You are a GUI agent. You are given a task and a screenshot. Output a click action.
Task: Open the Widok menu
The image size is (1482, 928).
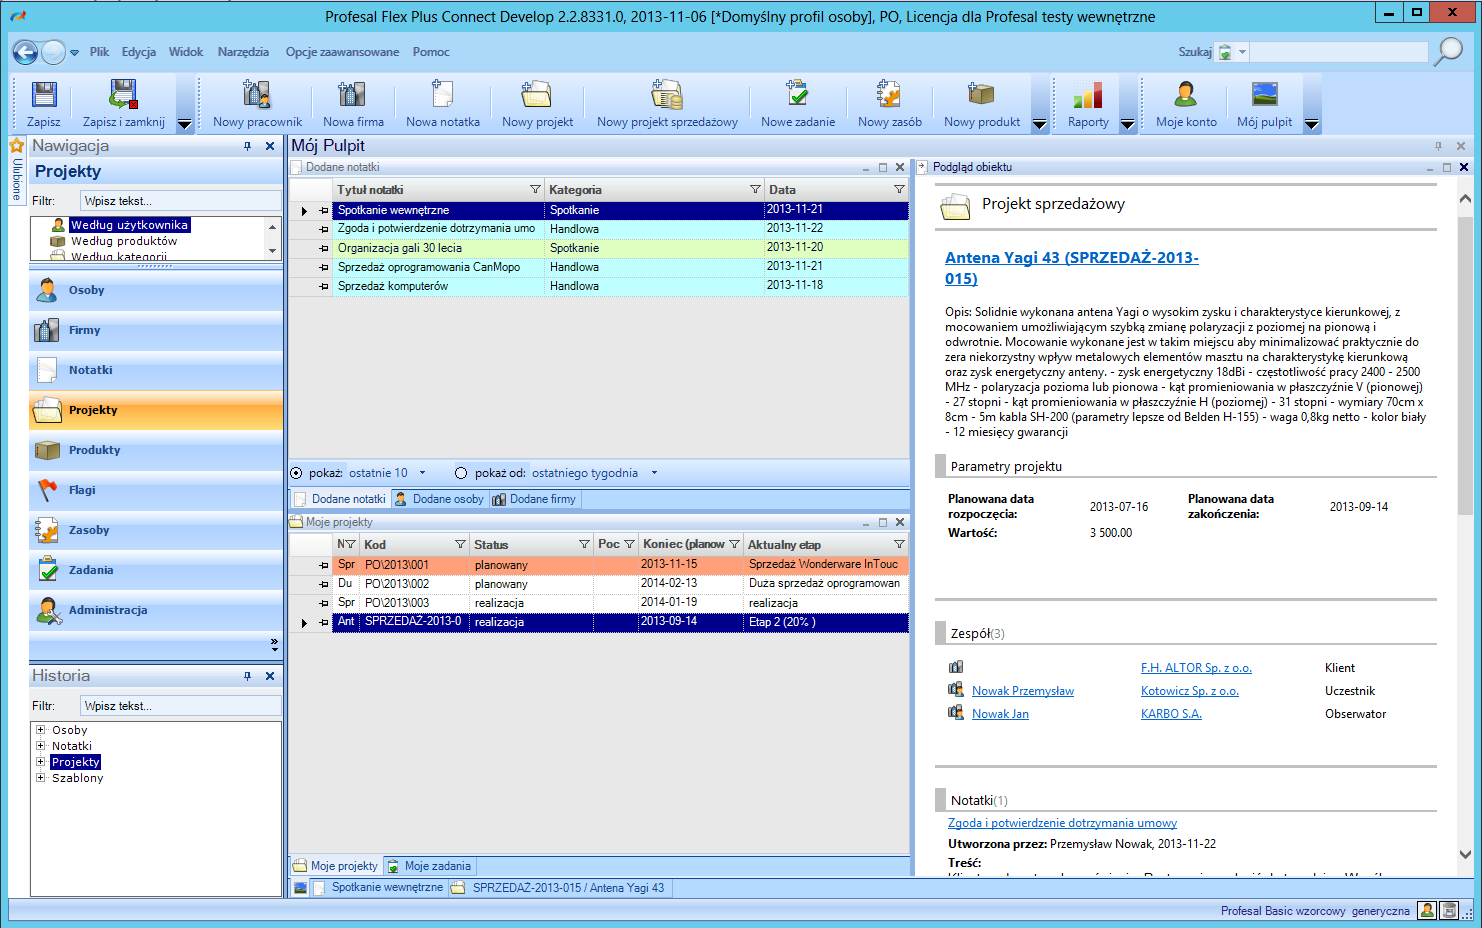click(186, 52)
